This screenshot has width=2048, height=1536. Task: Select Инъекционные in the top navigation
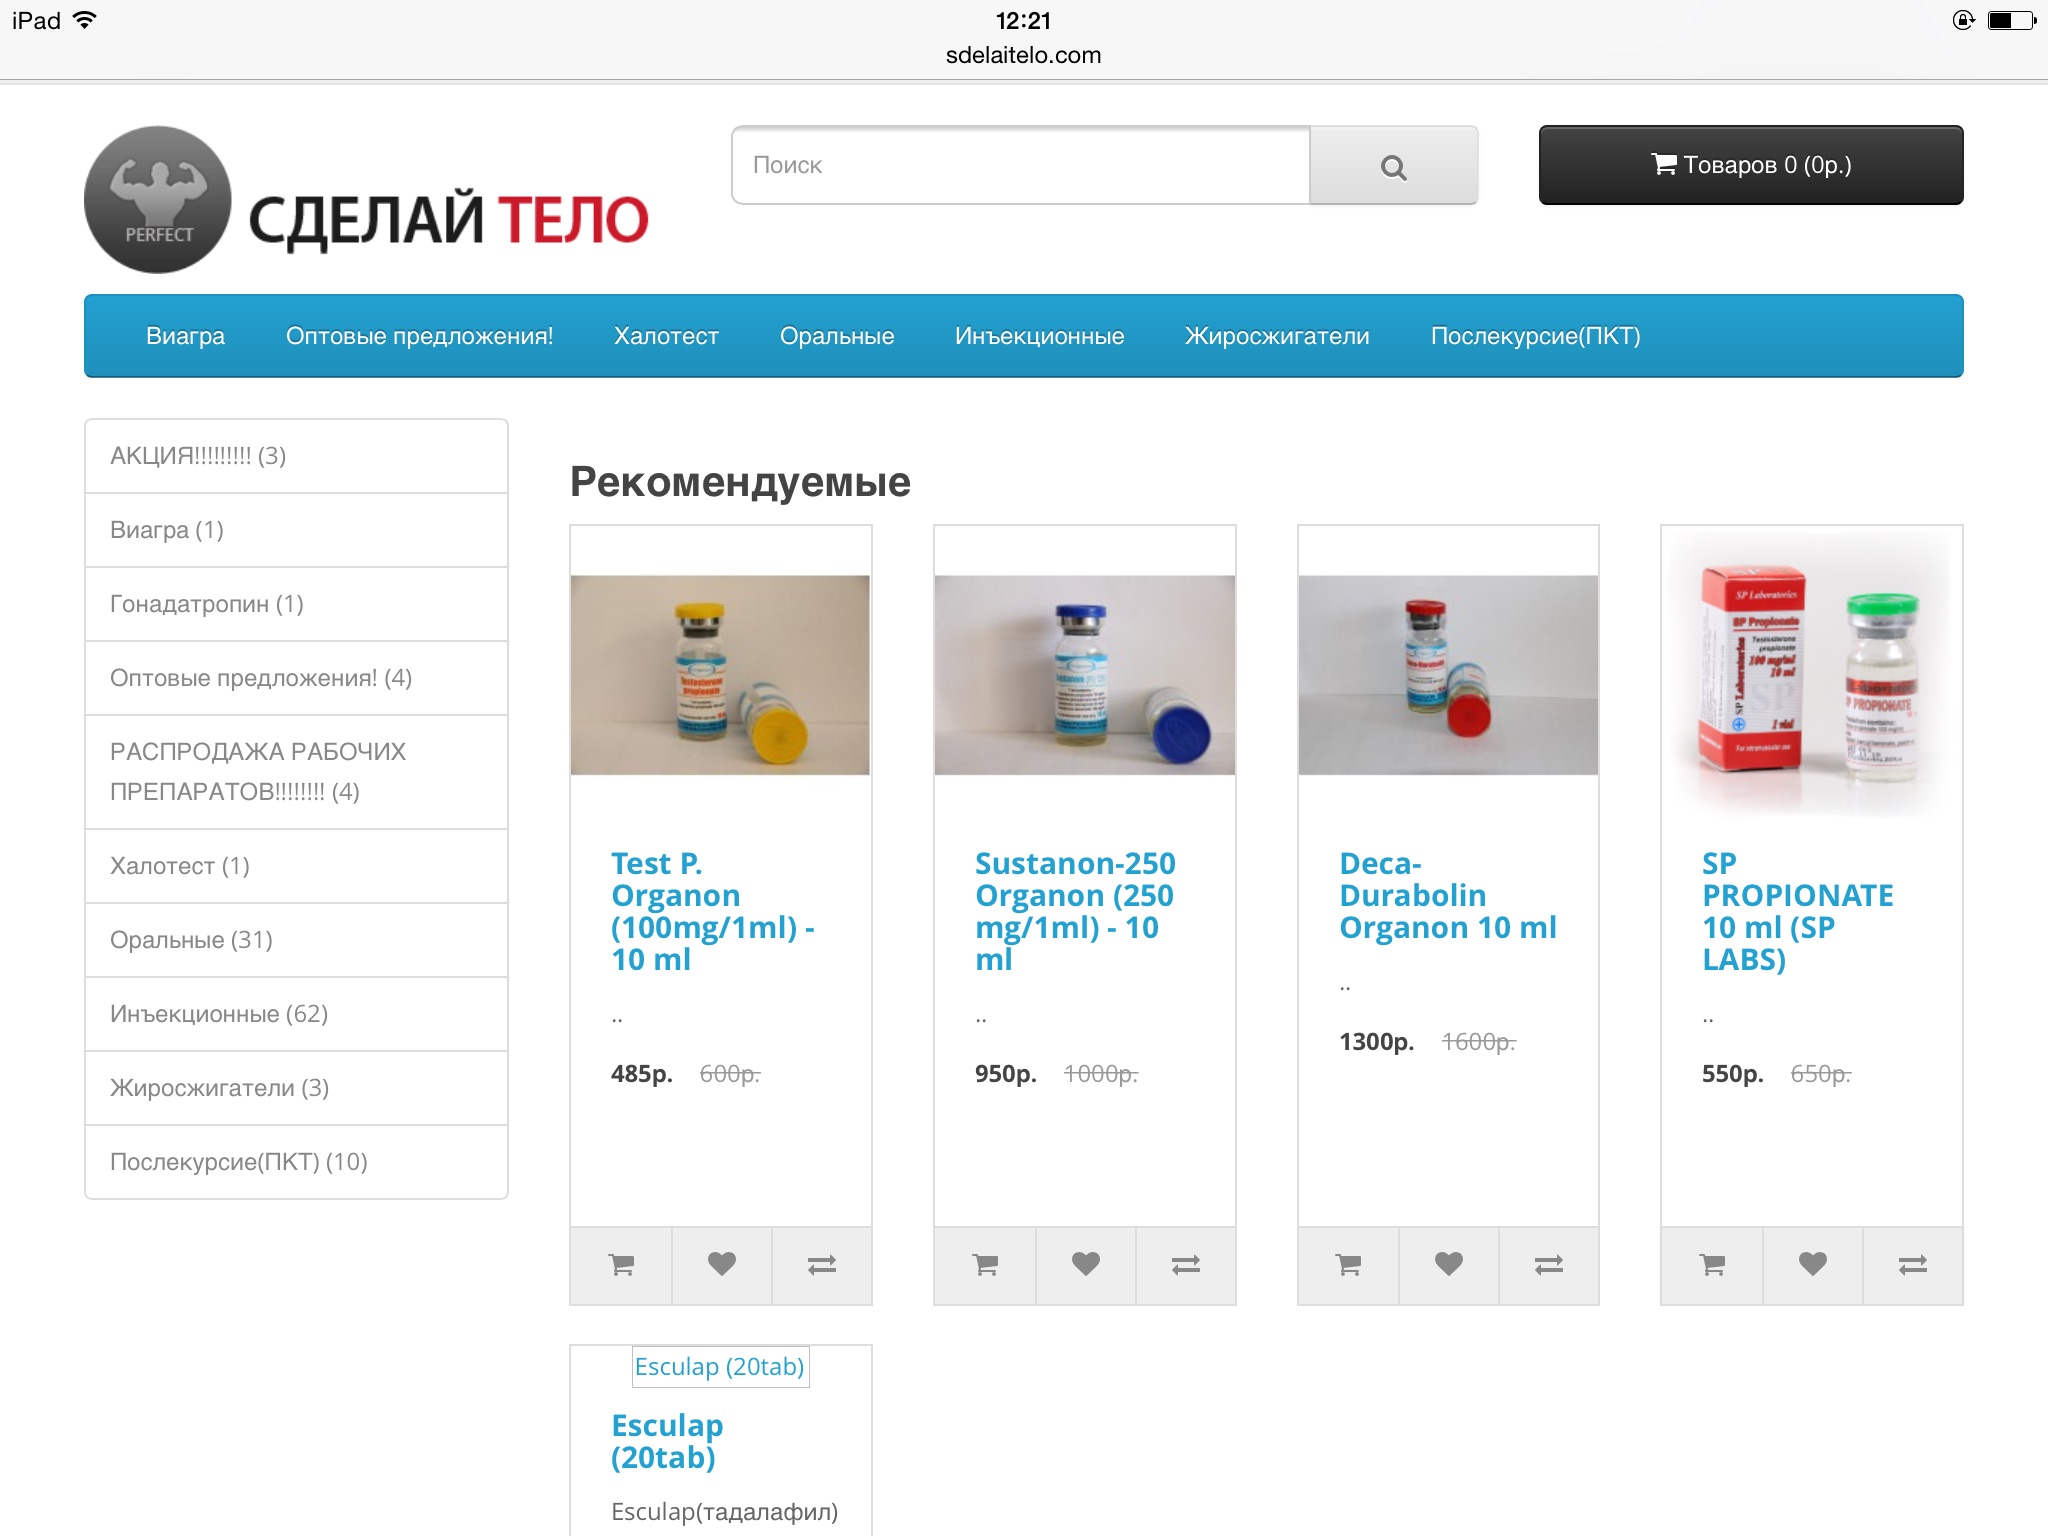(1039, 336)
